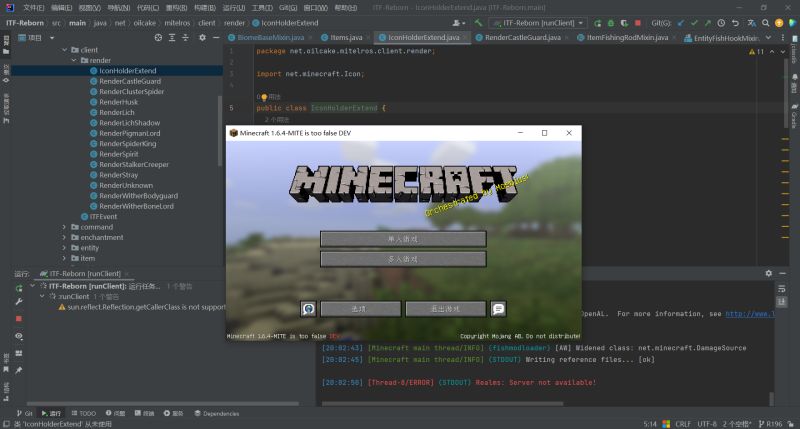
Task: Stop the run with the top toolbar's red square
Action: pos(638,23)
